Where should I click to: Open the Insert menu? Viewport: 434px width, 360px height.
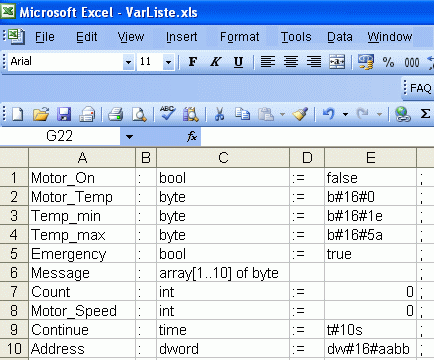(181, 37)
